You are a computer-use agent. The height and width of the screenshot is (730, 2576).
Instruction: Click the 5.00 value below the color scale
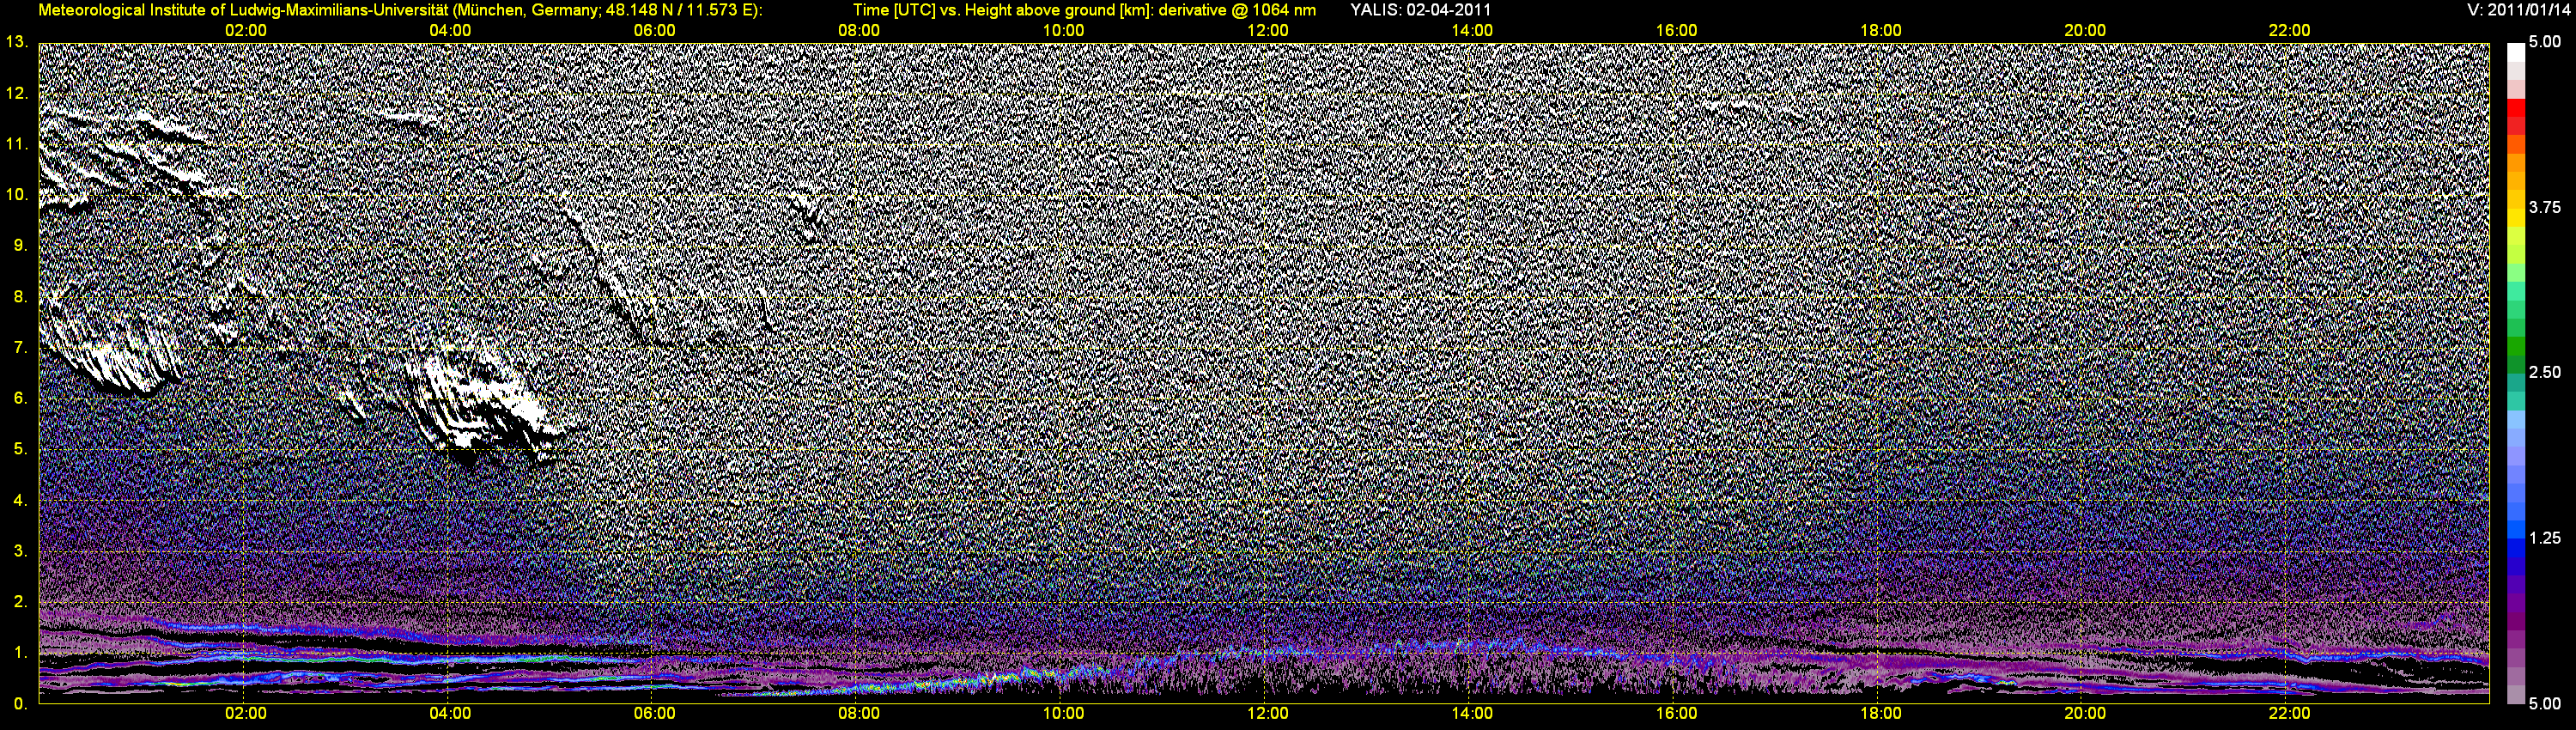tap(2545, 704)
